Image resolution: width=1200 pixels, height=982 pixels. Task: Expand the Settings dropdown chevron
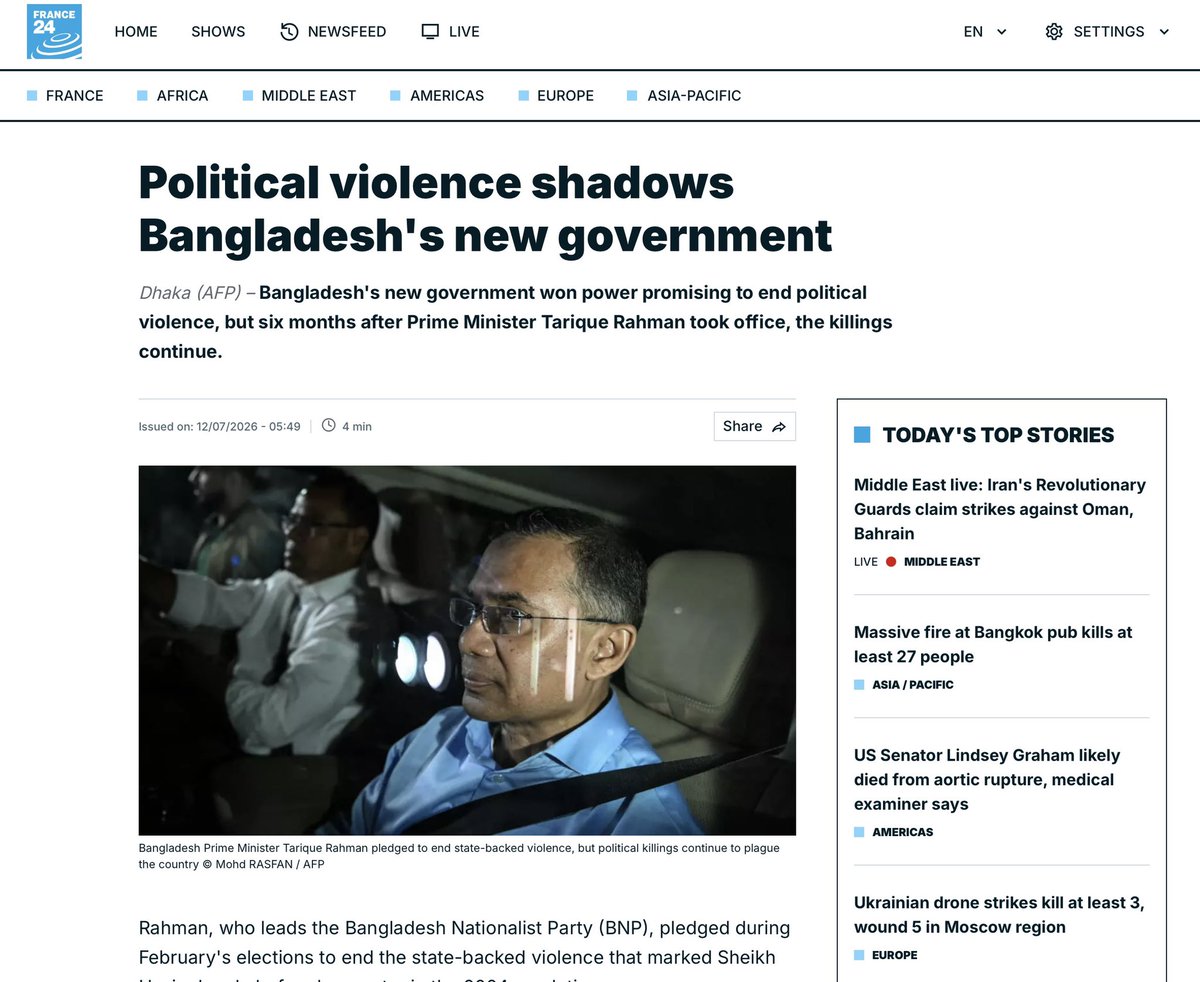[x=1164, y=32]
